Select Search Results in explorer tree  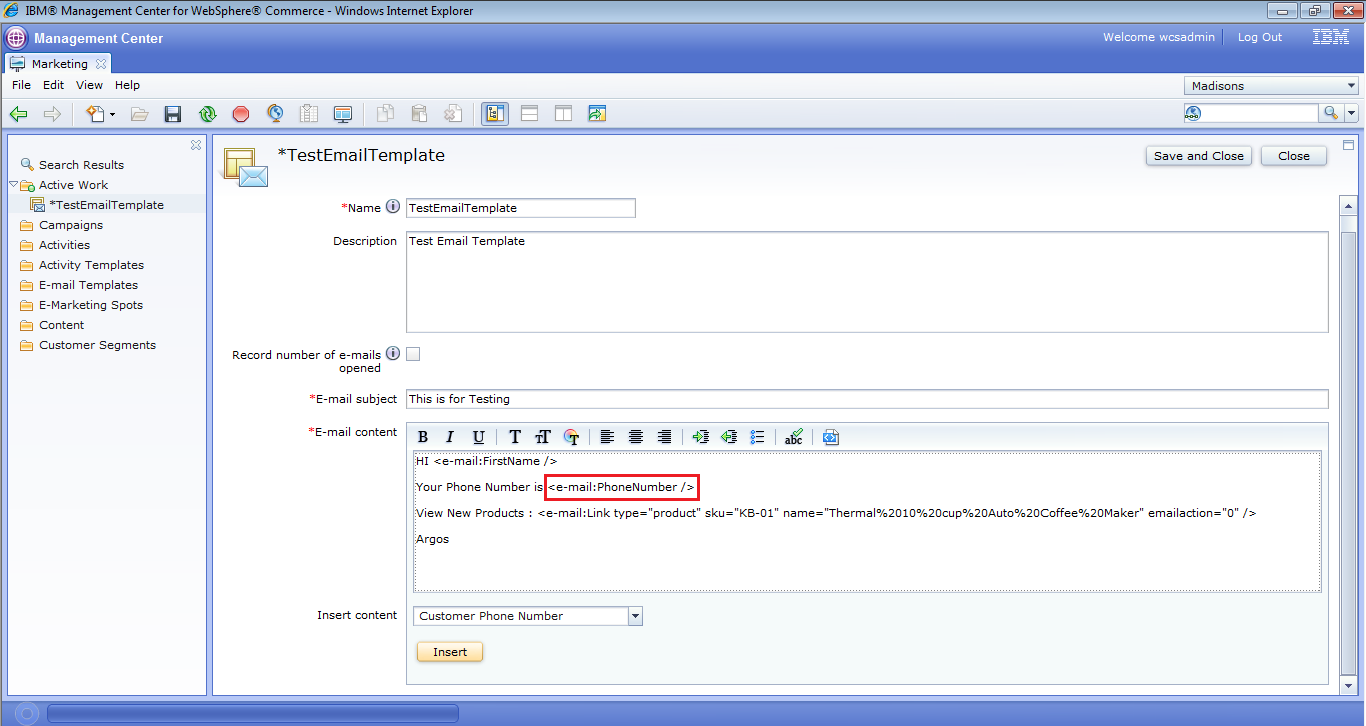(81, 165)
